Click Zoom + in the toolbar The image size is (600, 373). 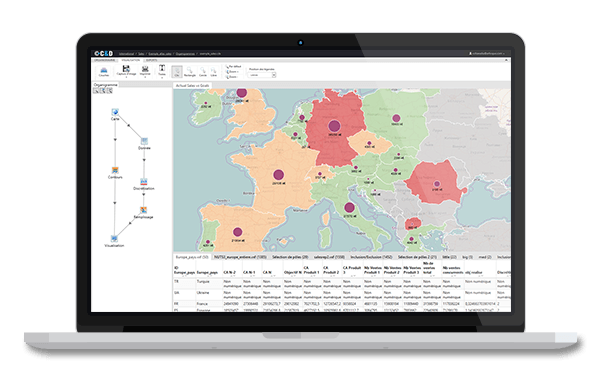pyautogui.click(x=233, y=72)
